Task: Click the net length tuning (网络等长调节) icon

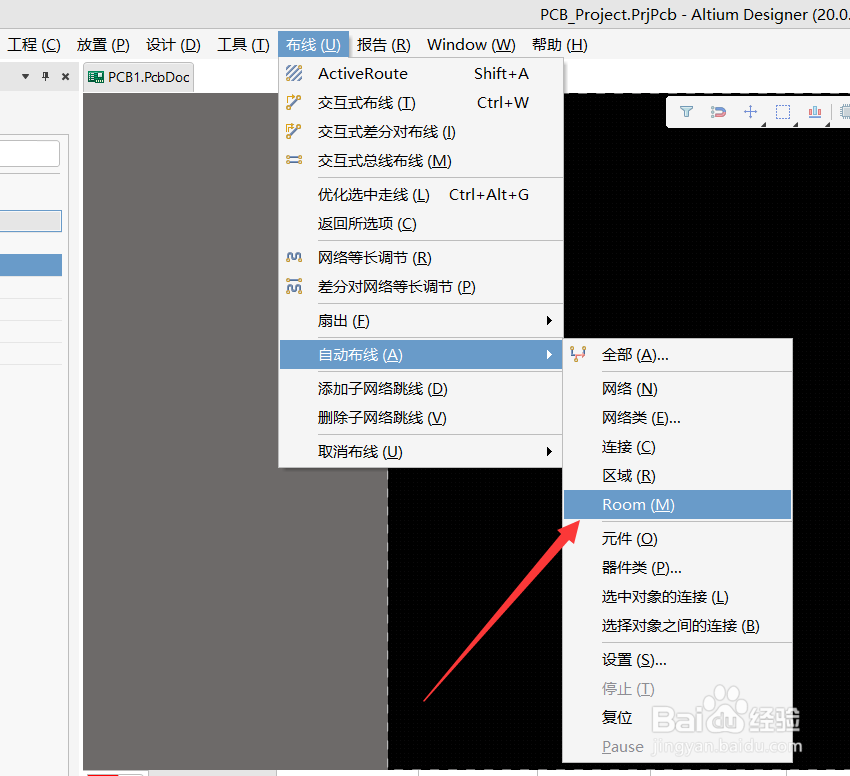Action: [x=294, y=257]
